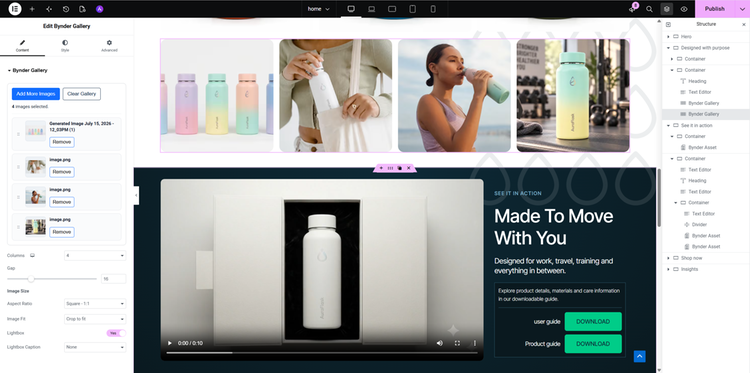
Task: Switch to the Content tab
Action: (22, 46)
